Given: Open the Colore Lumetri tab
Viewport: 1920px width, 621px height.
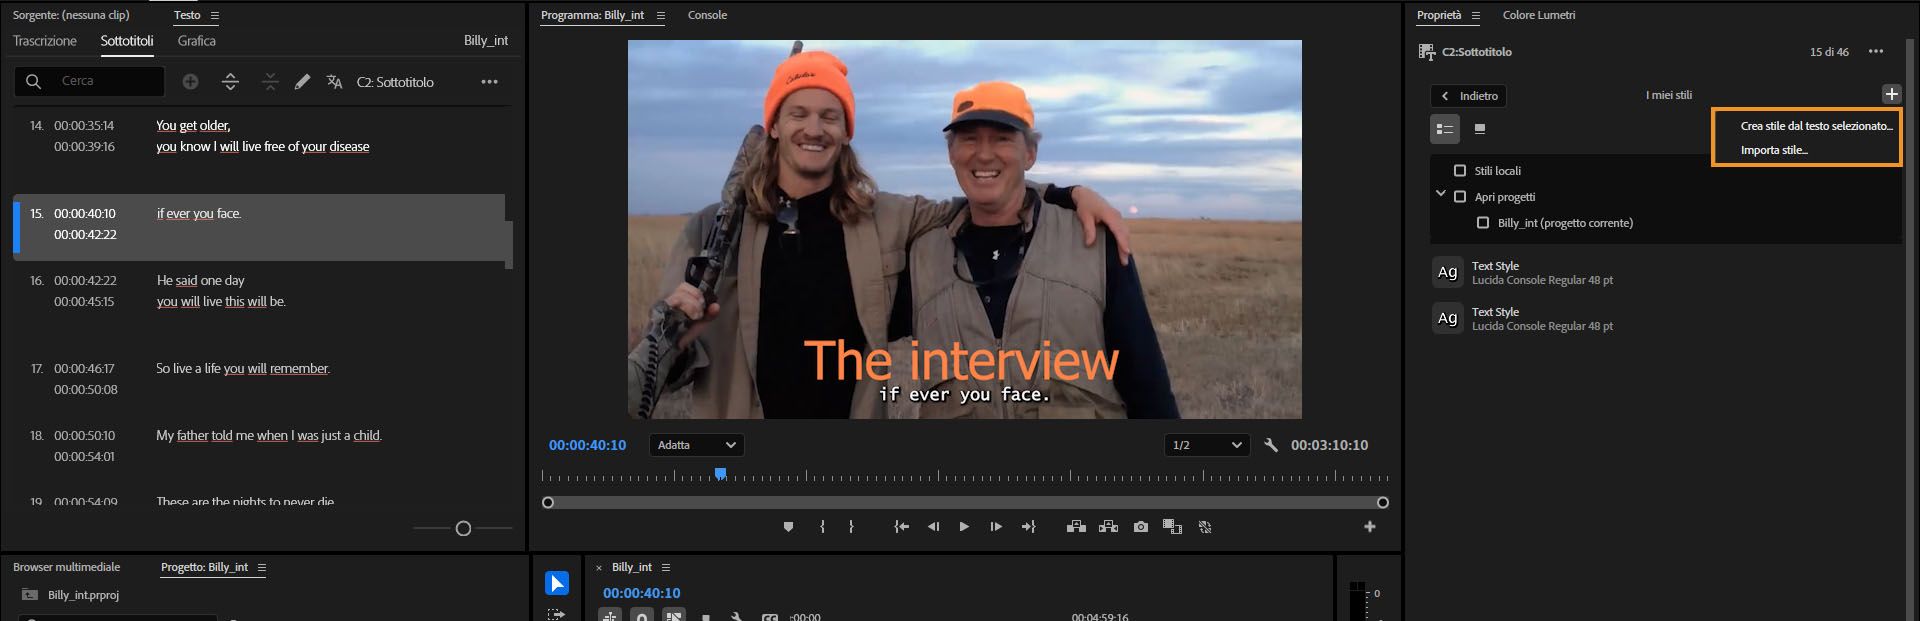Looking at the screenshot, I should [1538, 15].
